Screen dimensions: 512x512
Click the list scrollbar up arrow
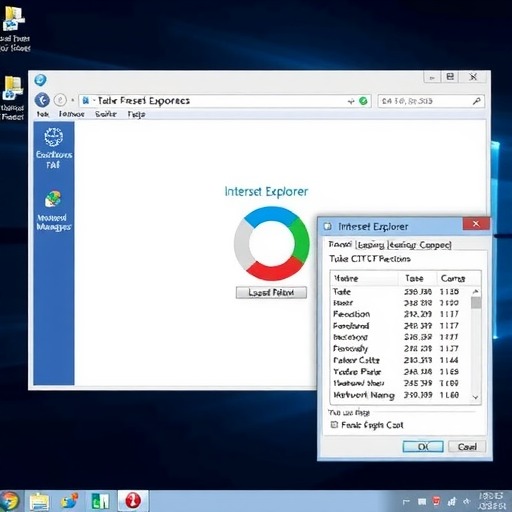point(476,292)
